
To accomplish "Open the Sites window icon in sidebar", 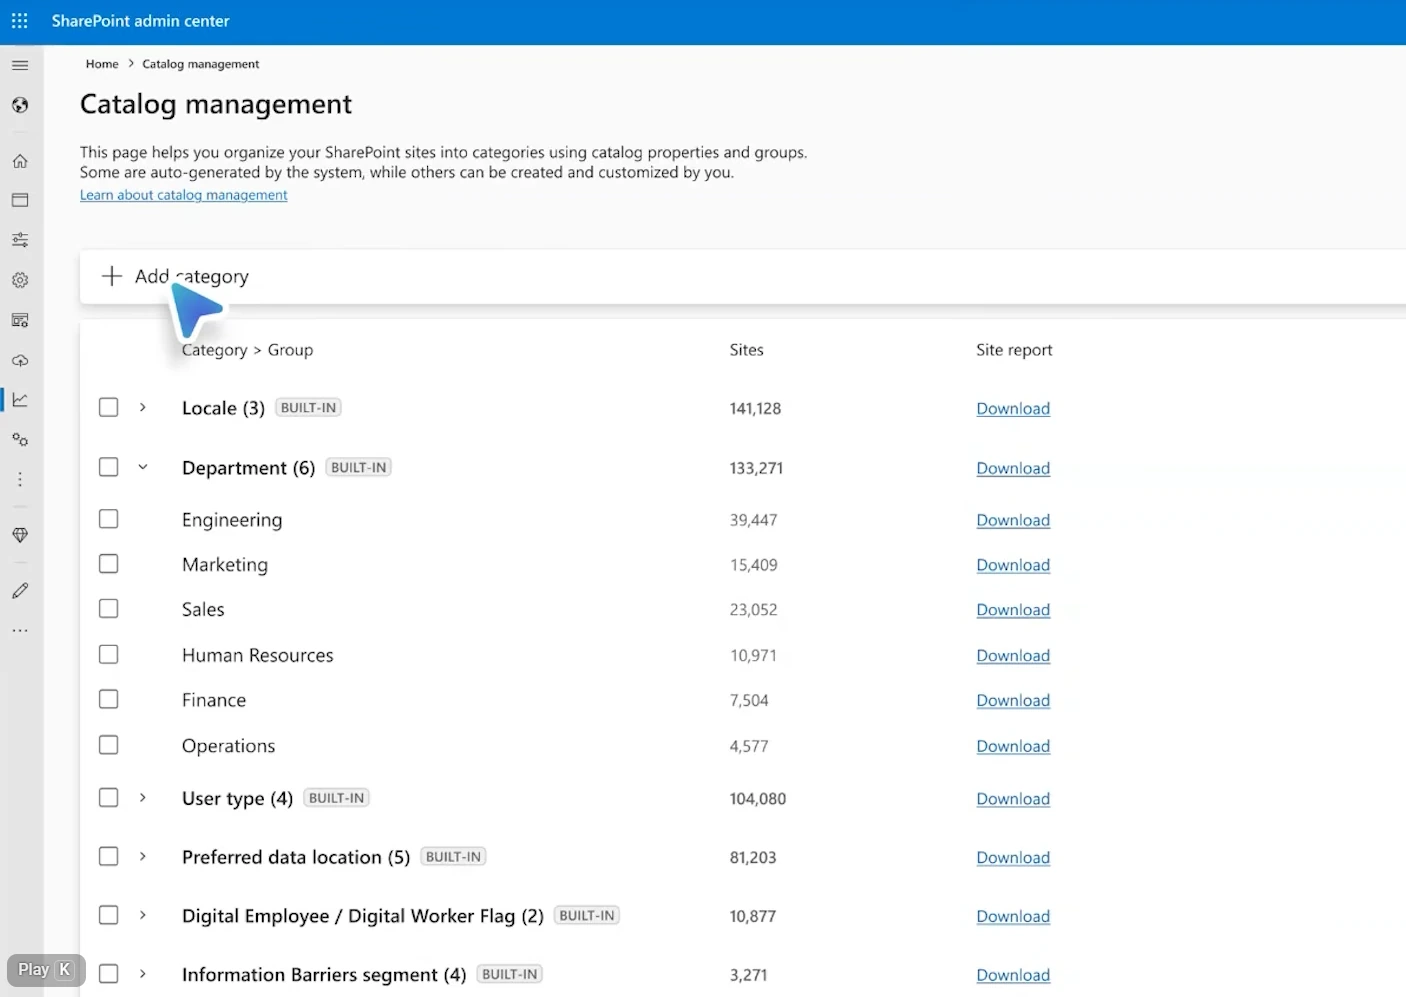I will [x=20, y=200].
